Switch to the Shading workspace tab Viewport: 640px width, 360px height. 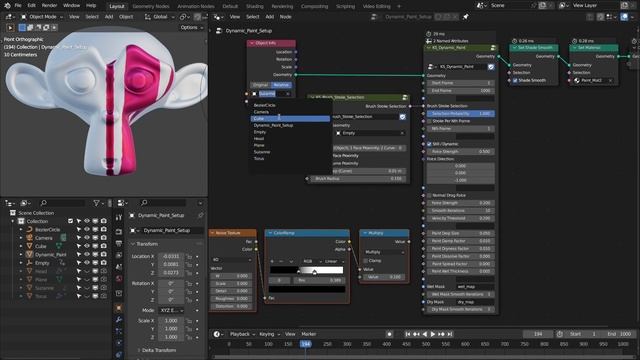point(255,6)
